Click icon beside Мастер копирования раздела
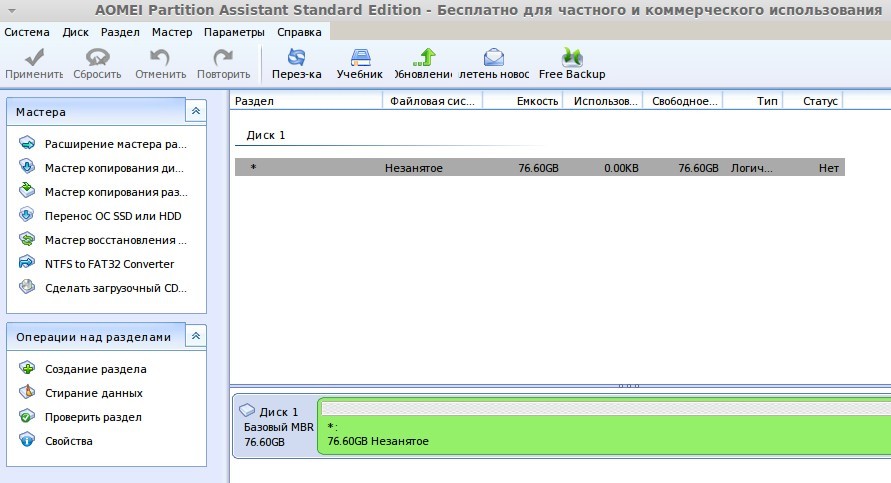This screenshot has width=891, height=483. coord(27,190)
